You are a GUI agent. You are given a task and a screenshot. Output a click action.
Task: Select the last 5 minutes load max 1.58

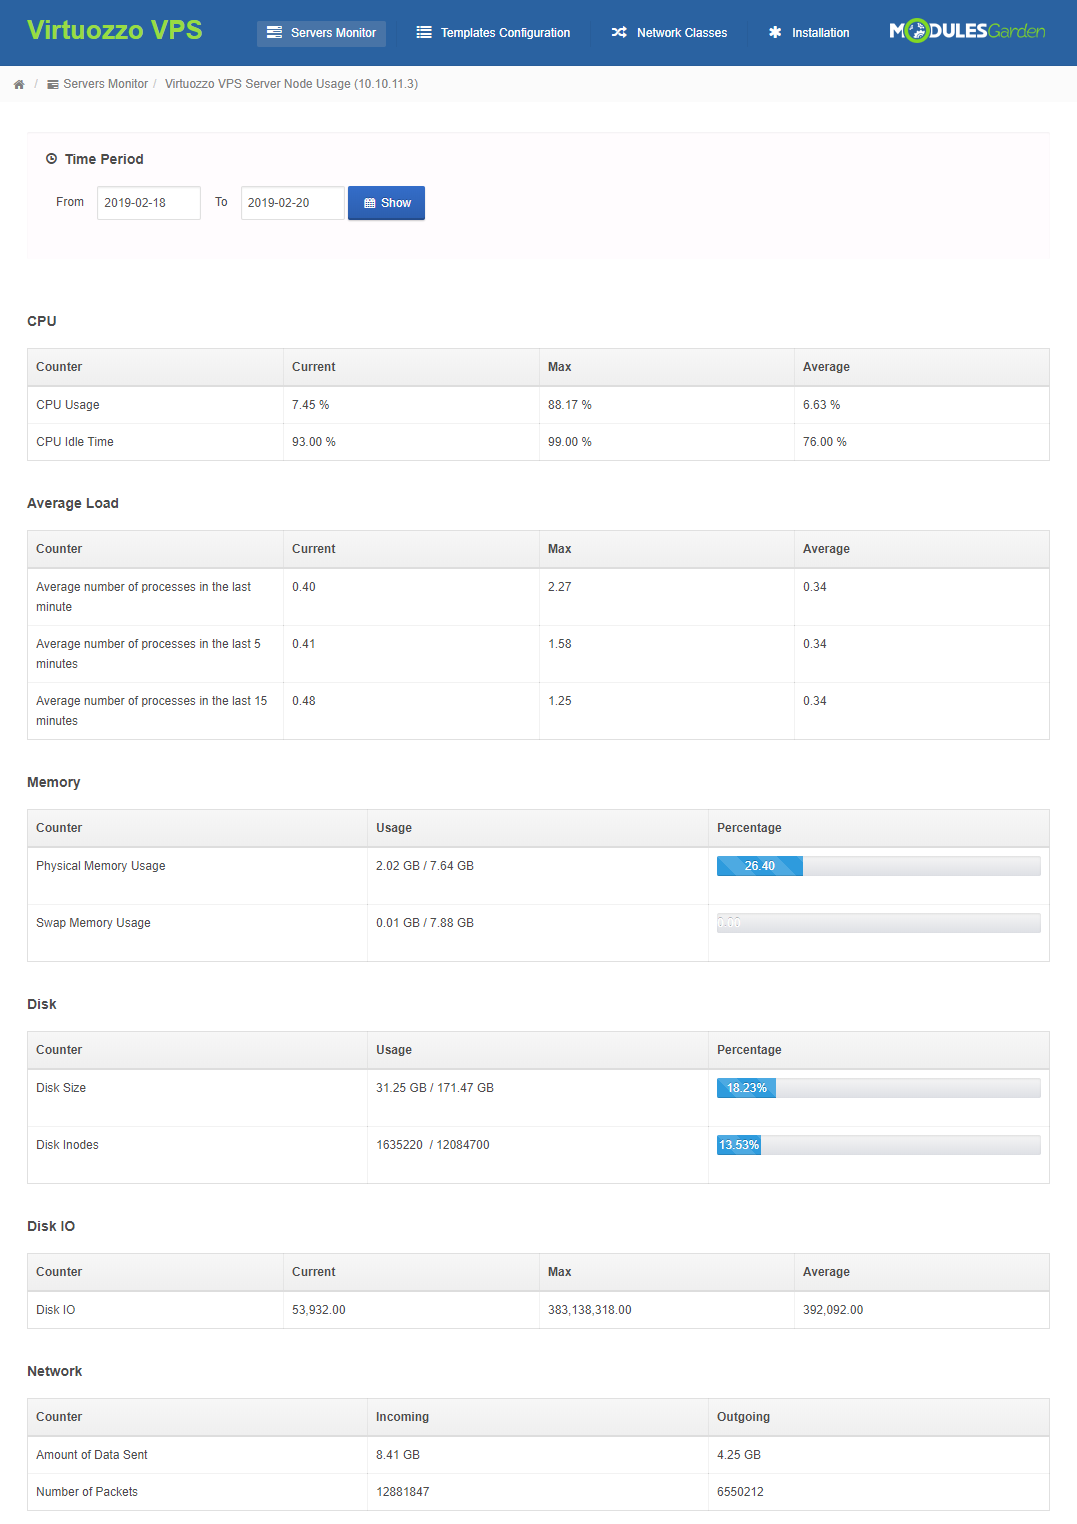tap(560, 644)
